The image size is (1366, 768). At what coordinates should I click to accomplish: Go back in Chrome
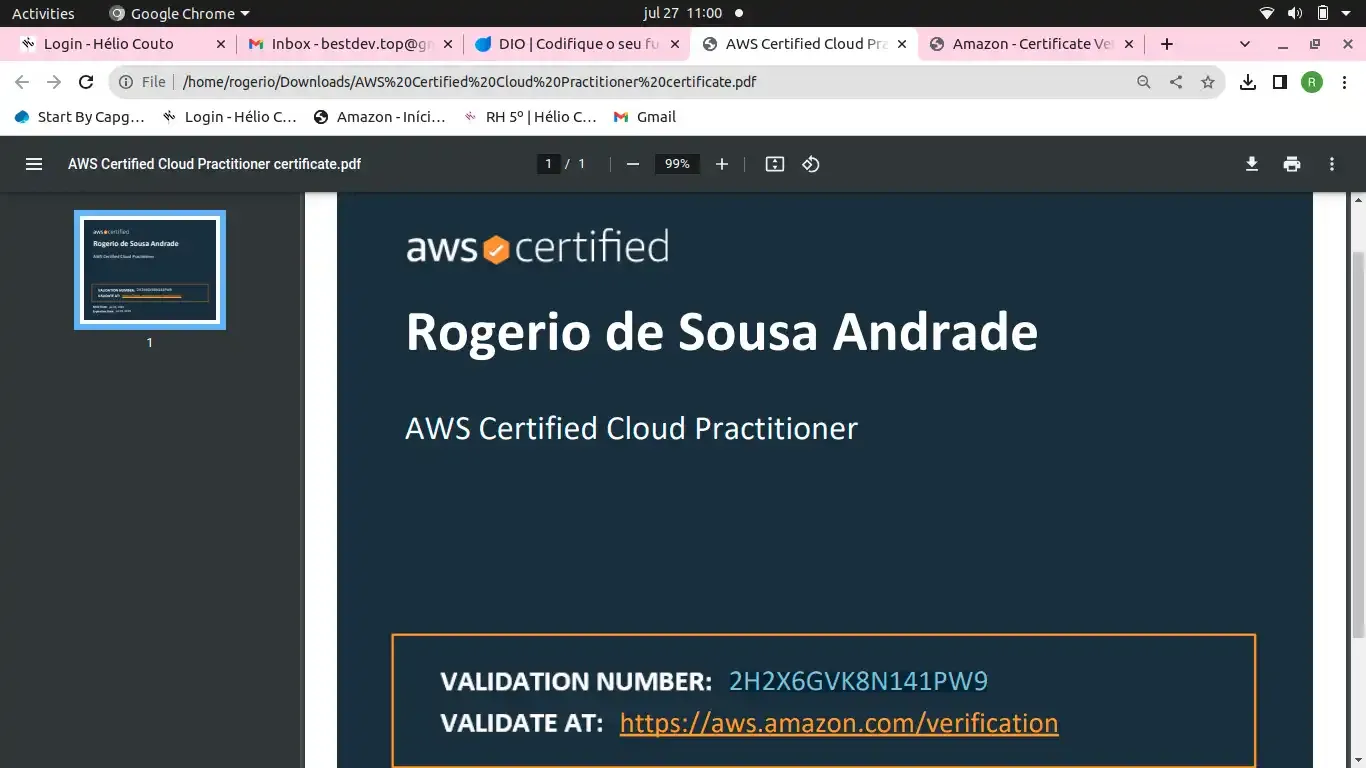(22, 82)
